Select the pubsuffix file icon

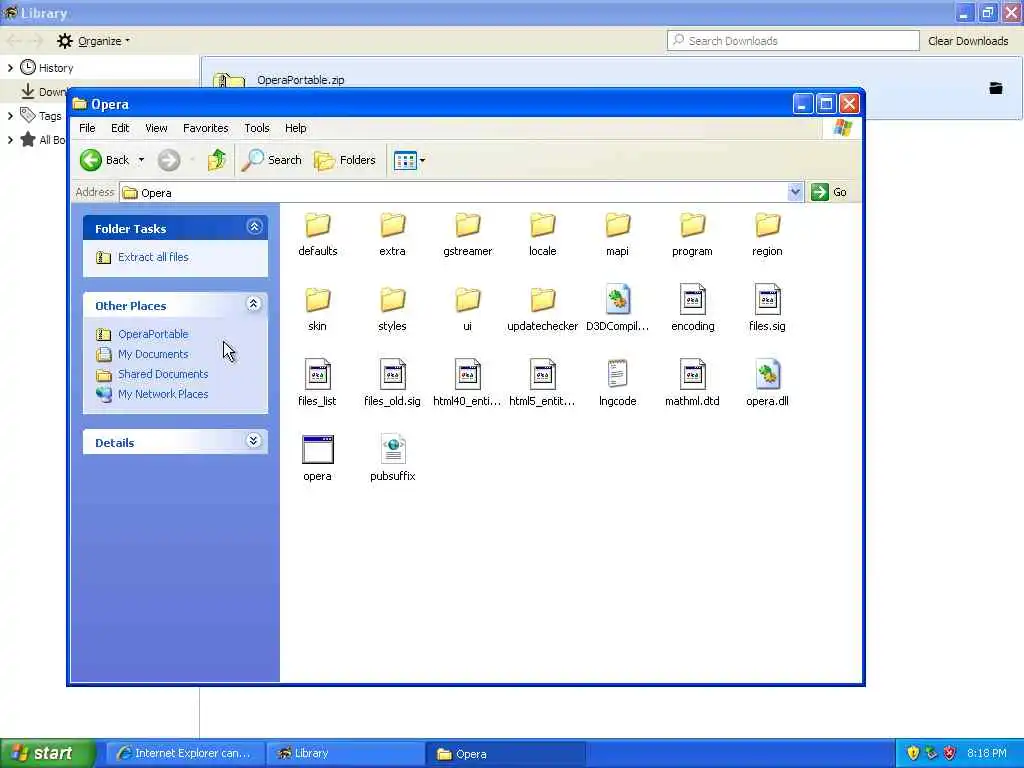[392, 449]
